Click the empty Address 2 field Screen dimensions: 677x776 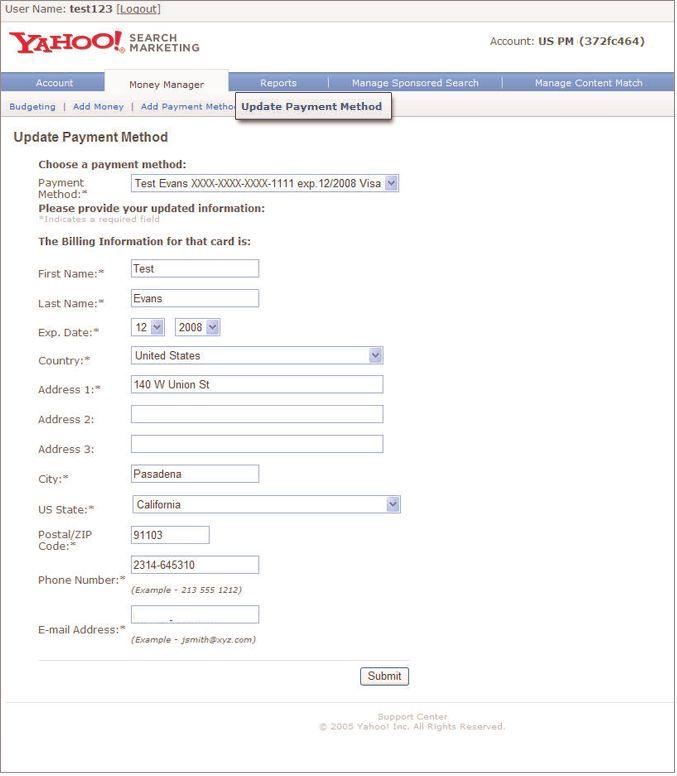click(257, 414)
